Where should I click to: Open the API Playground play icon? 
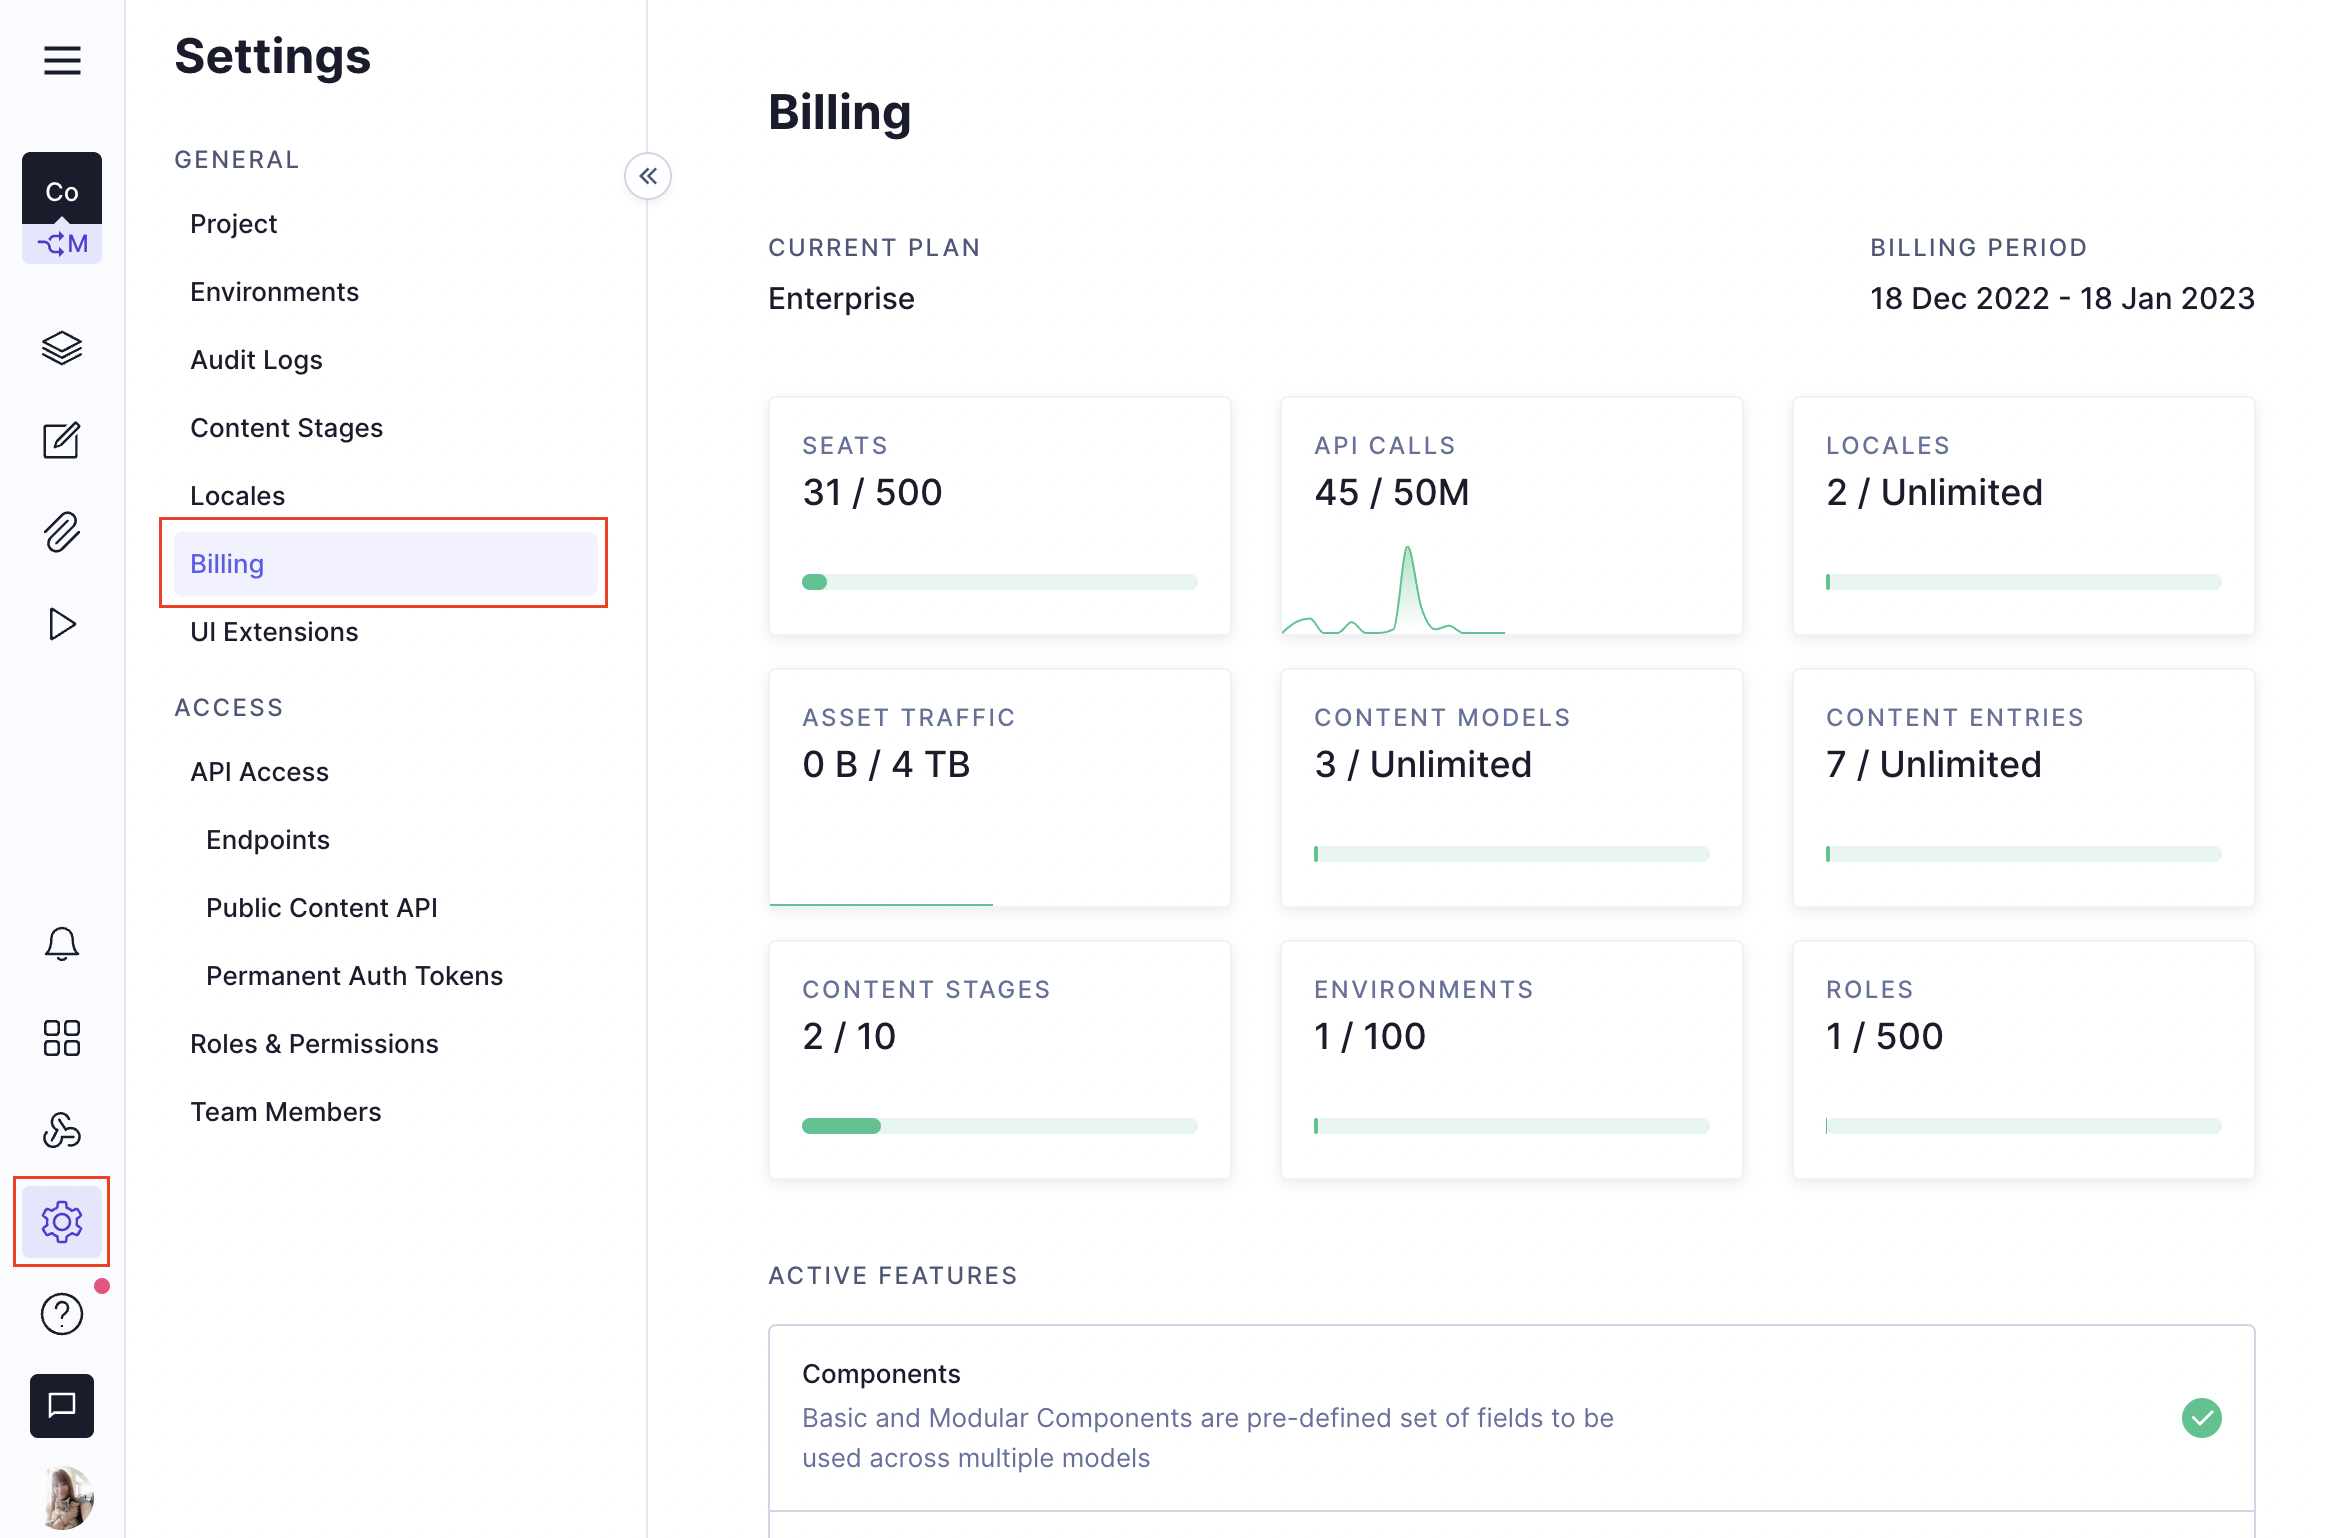pyautogui.click(x=62, y=624)
